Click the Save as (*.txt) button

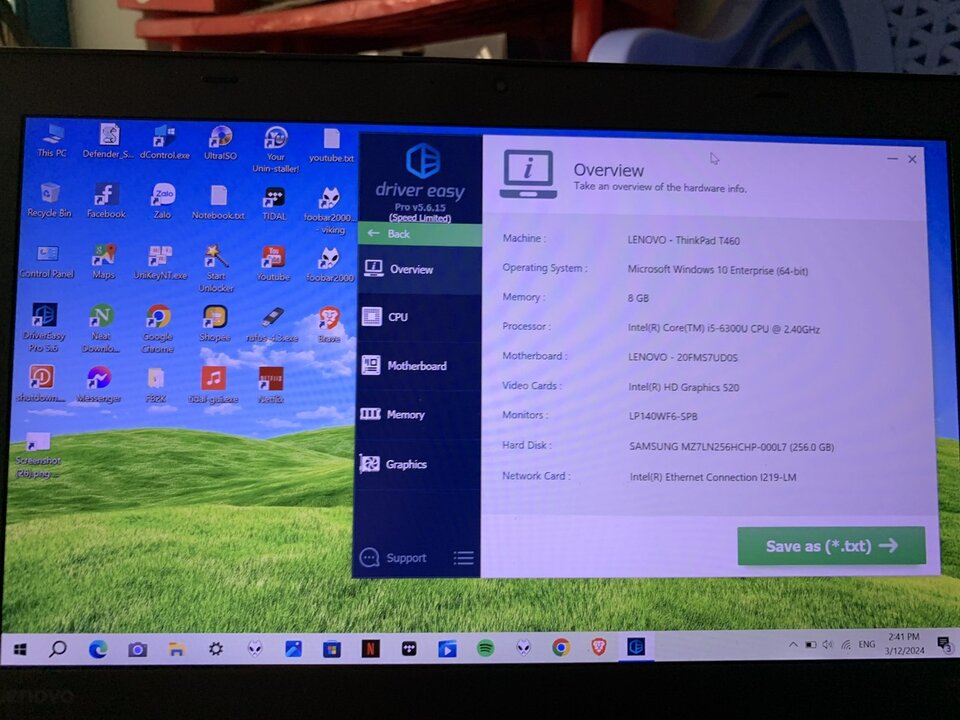tap(831, 546)
